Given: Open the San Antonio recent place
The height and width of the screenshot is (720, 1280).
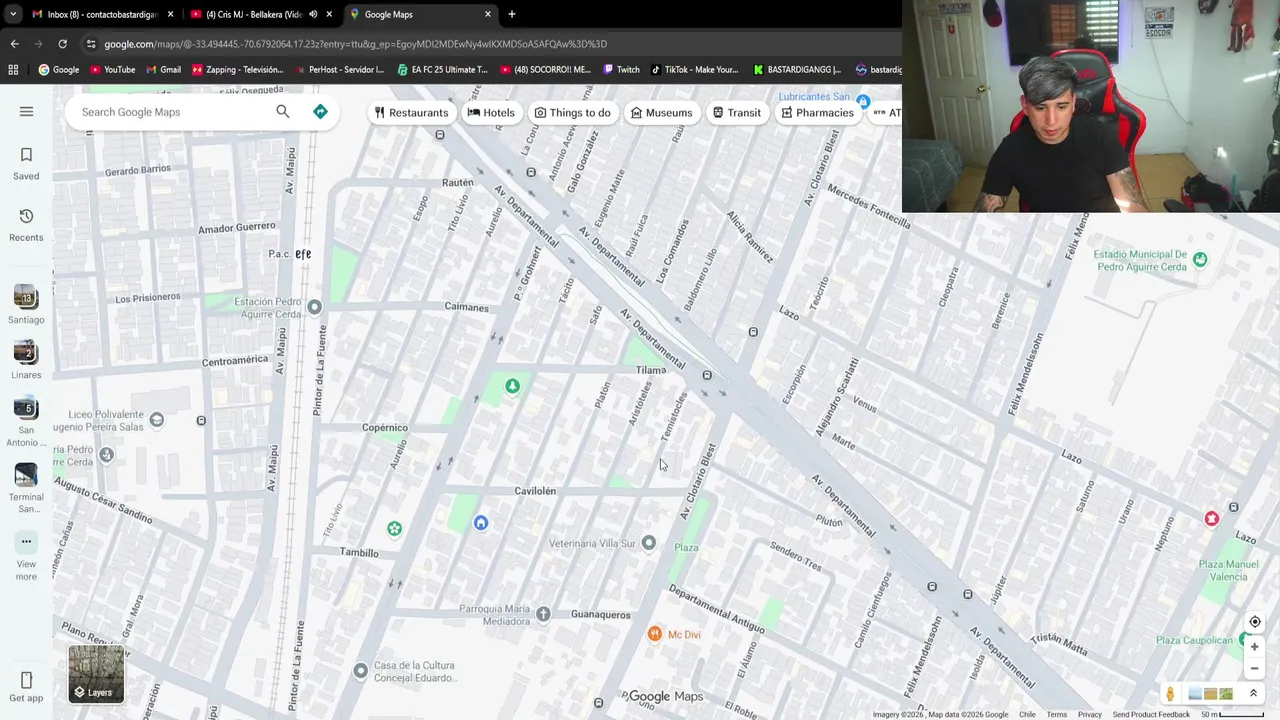Looking at the screenshot, I should 26,421.
